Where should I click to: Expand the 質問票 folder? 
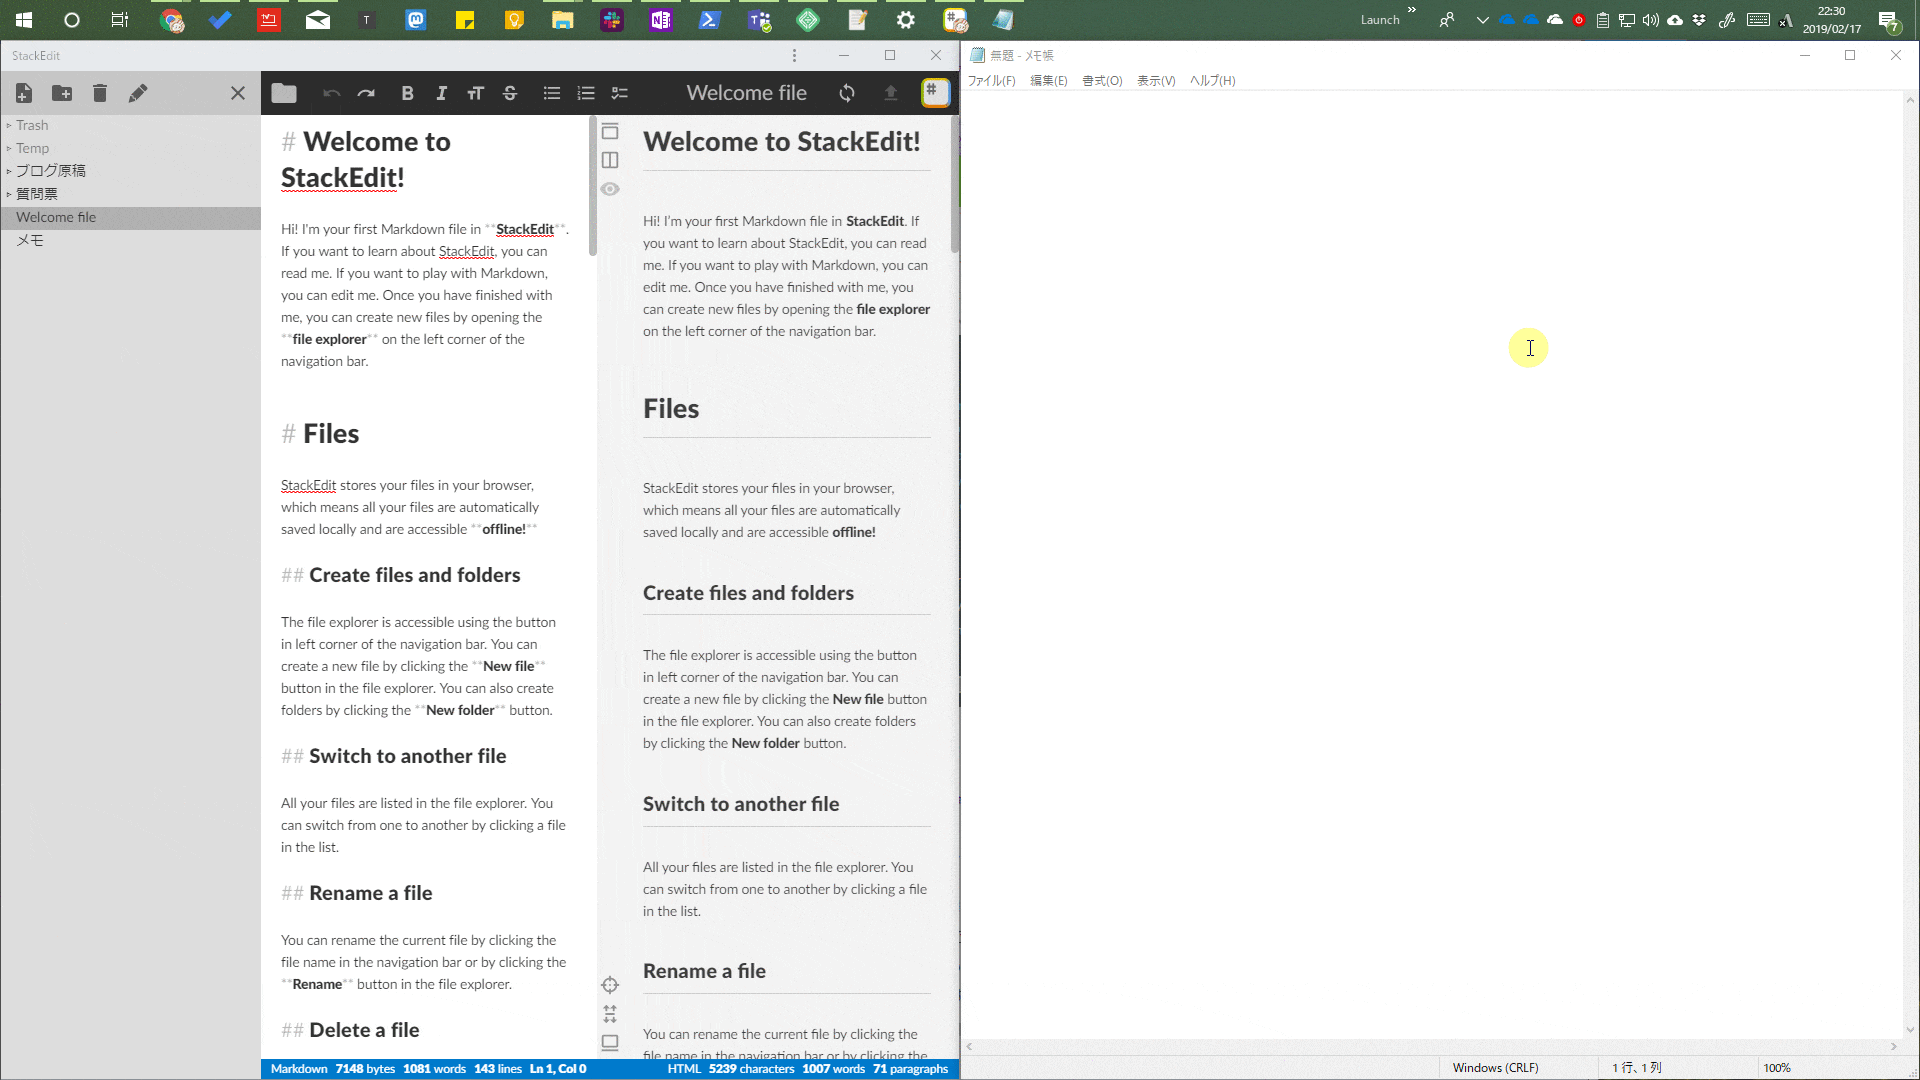[x=36, y=194]
